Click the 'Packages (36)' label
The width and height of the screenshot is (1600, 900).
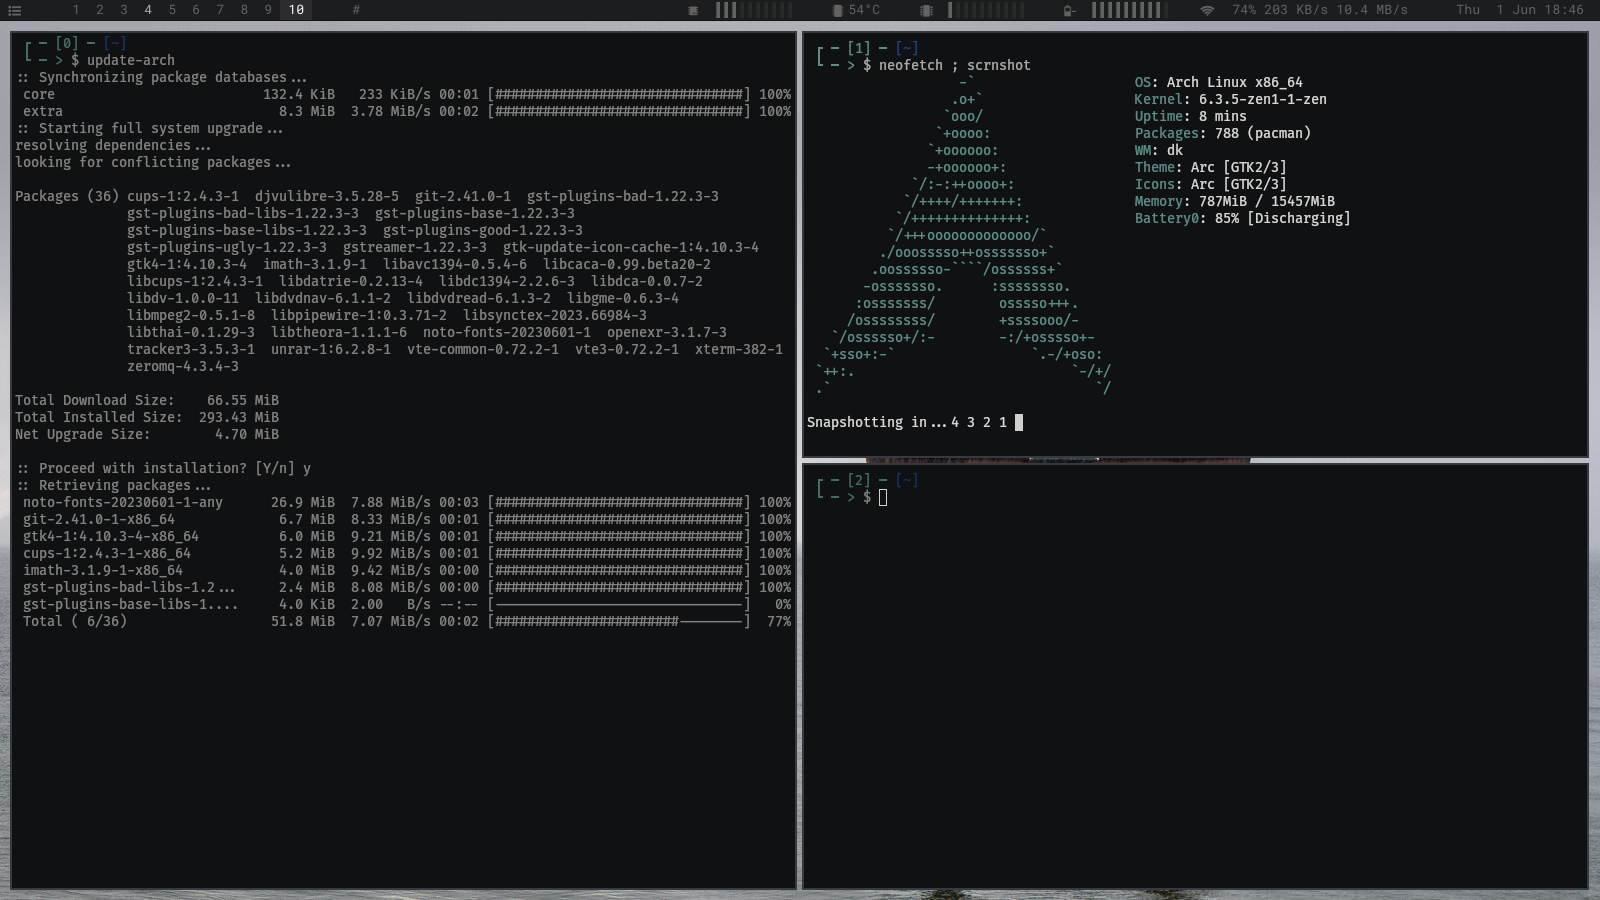point(67,196)
